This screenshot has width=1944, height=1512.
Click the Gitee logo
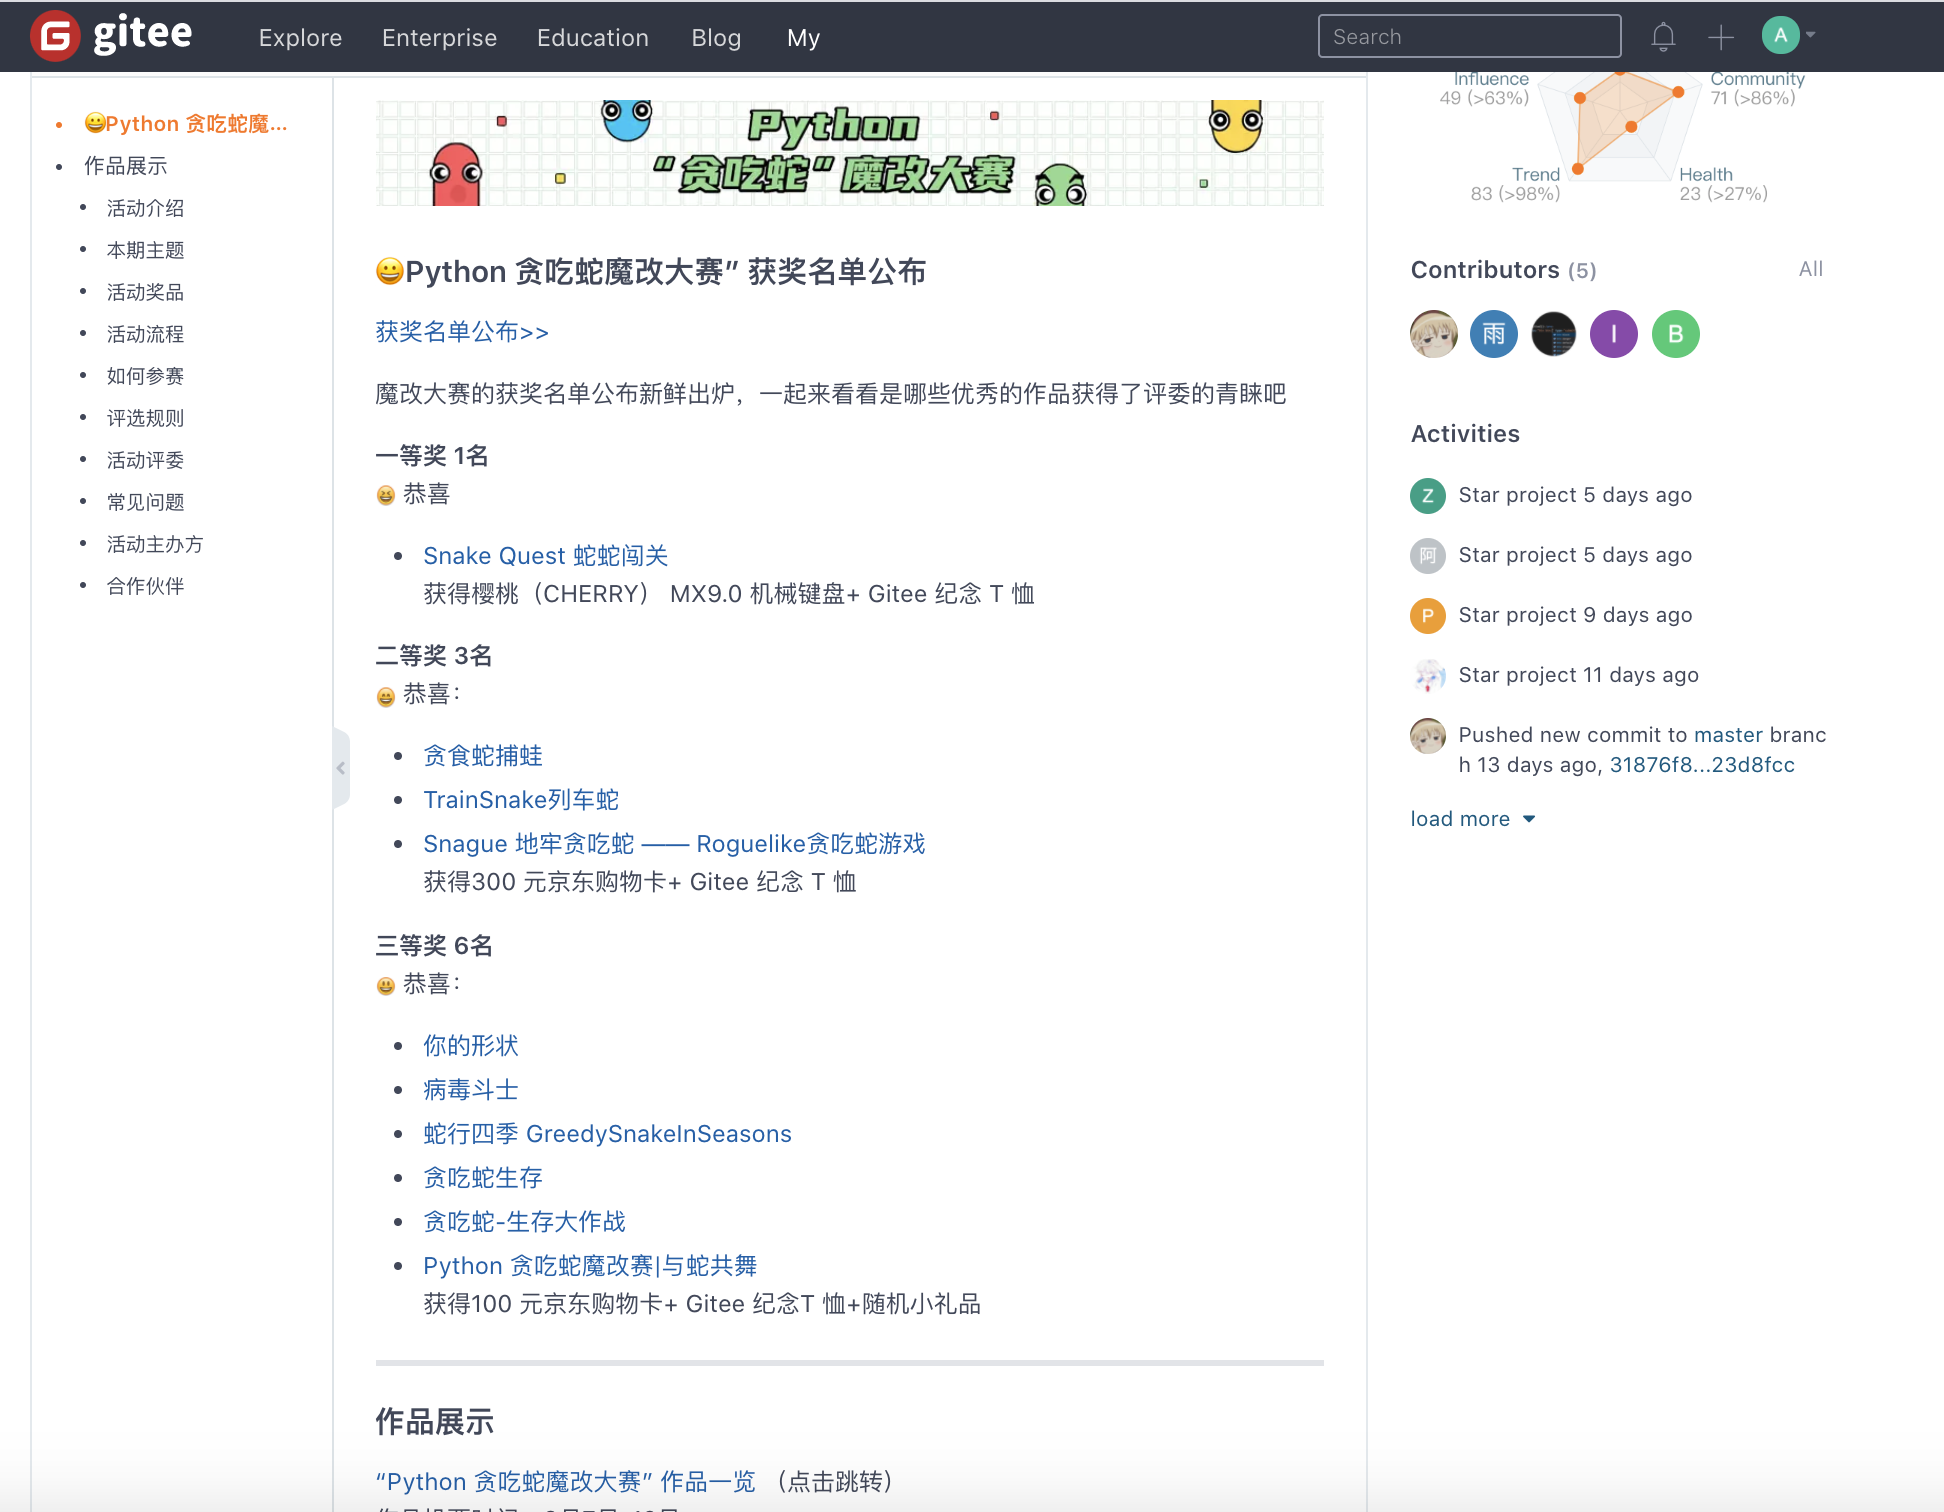110,34
